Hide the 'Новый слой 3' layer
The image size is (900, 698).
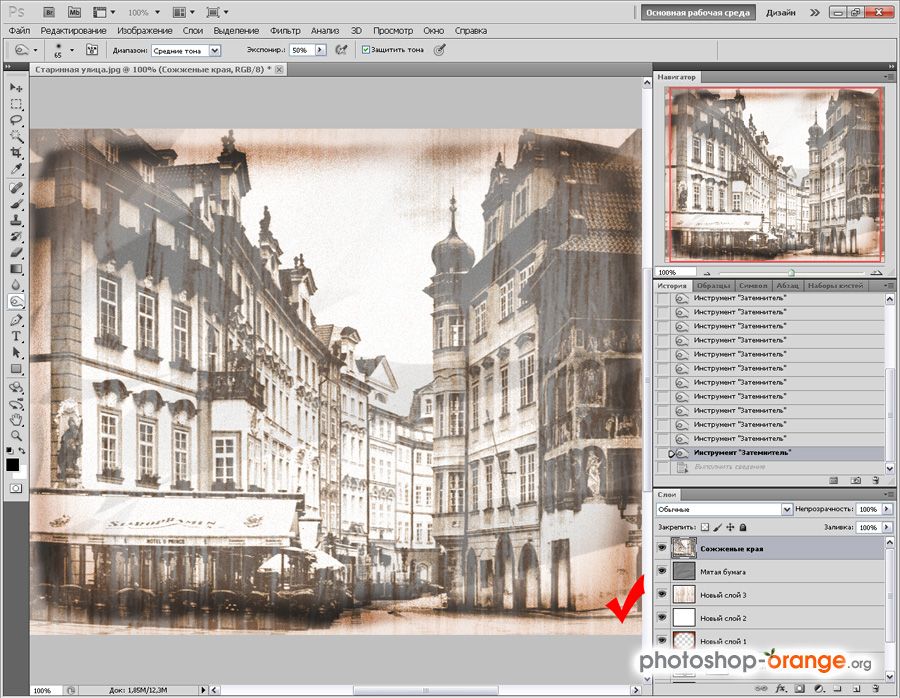tap(662, 595)
